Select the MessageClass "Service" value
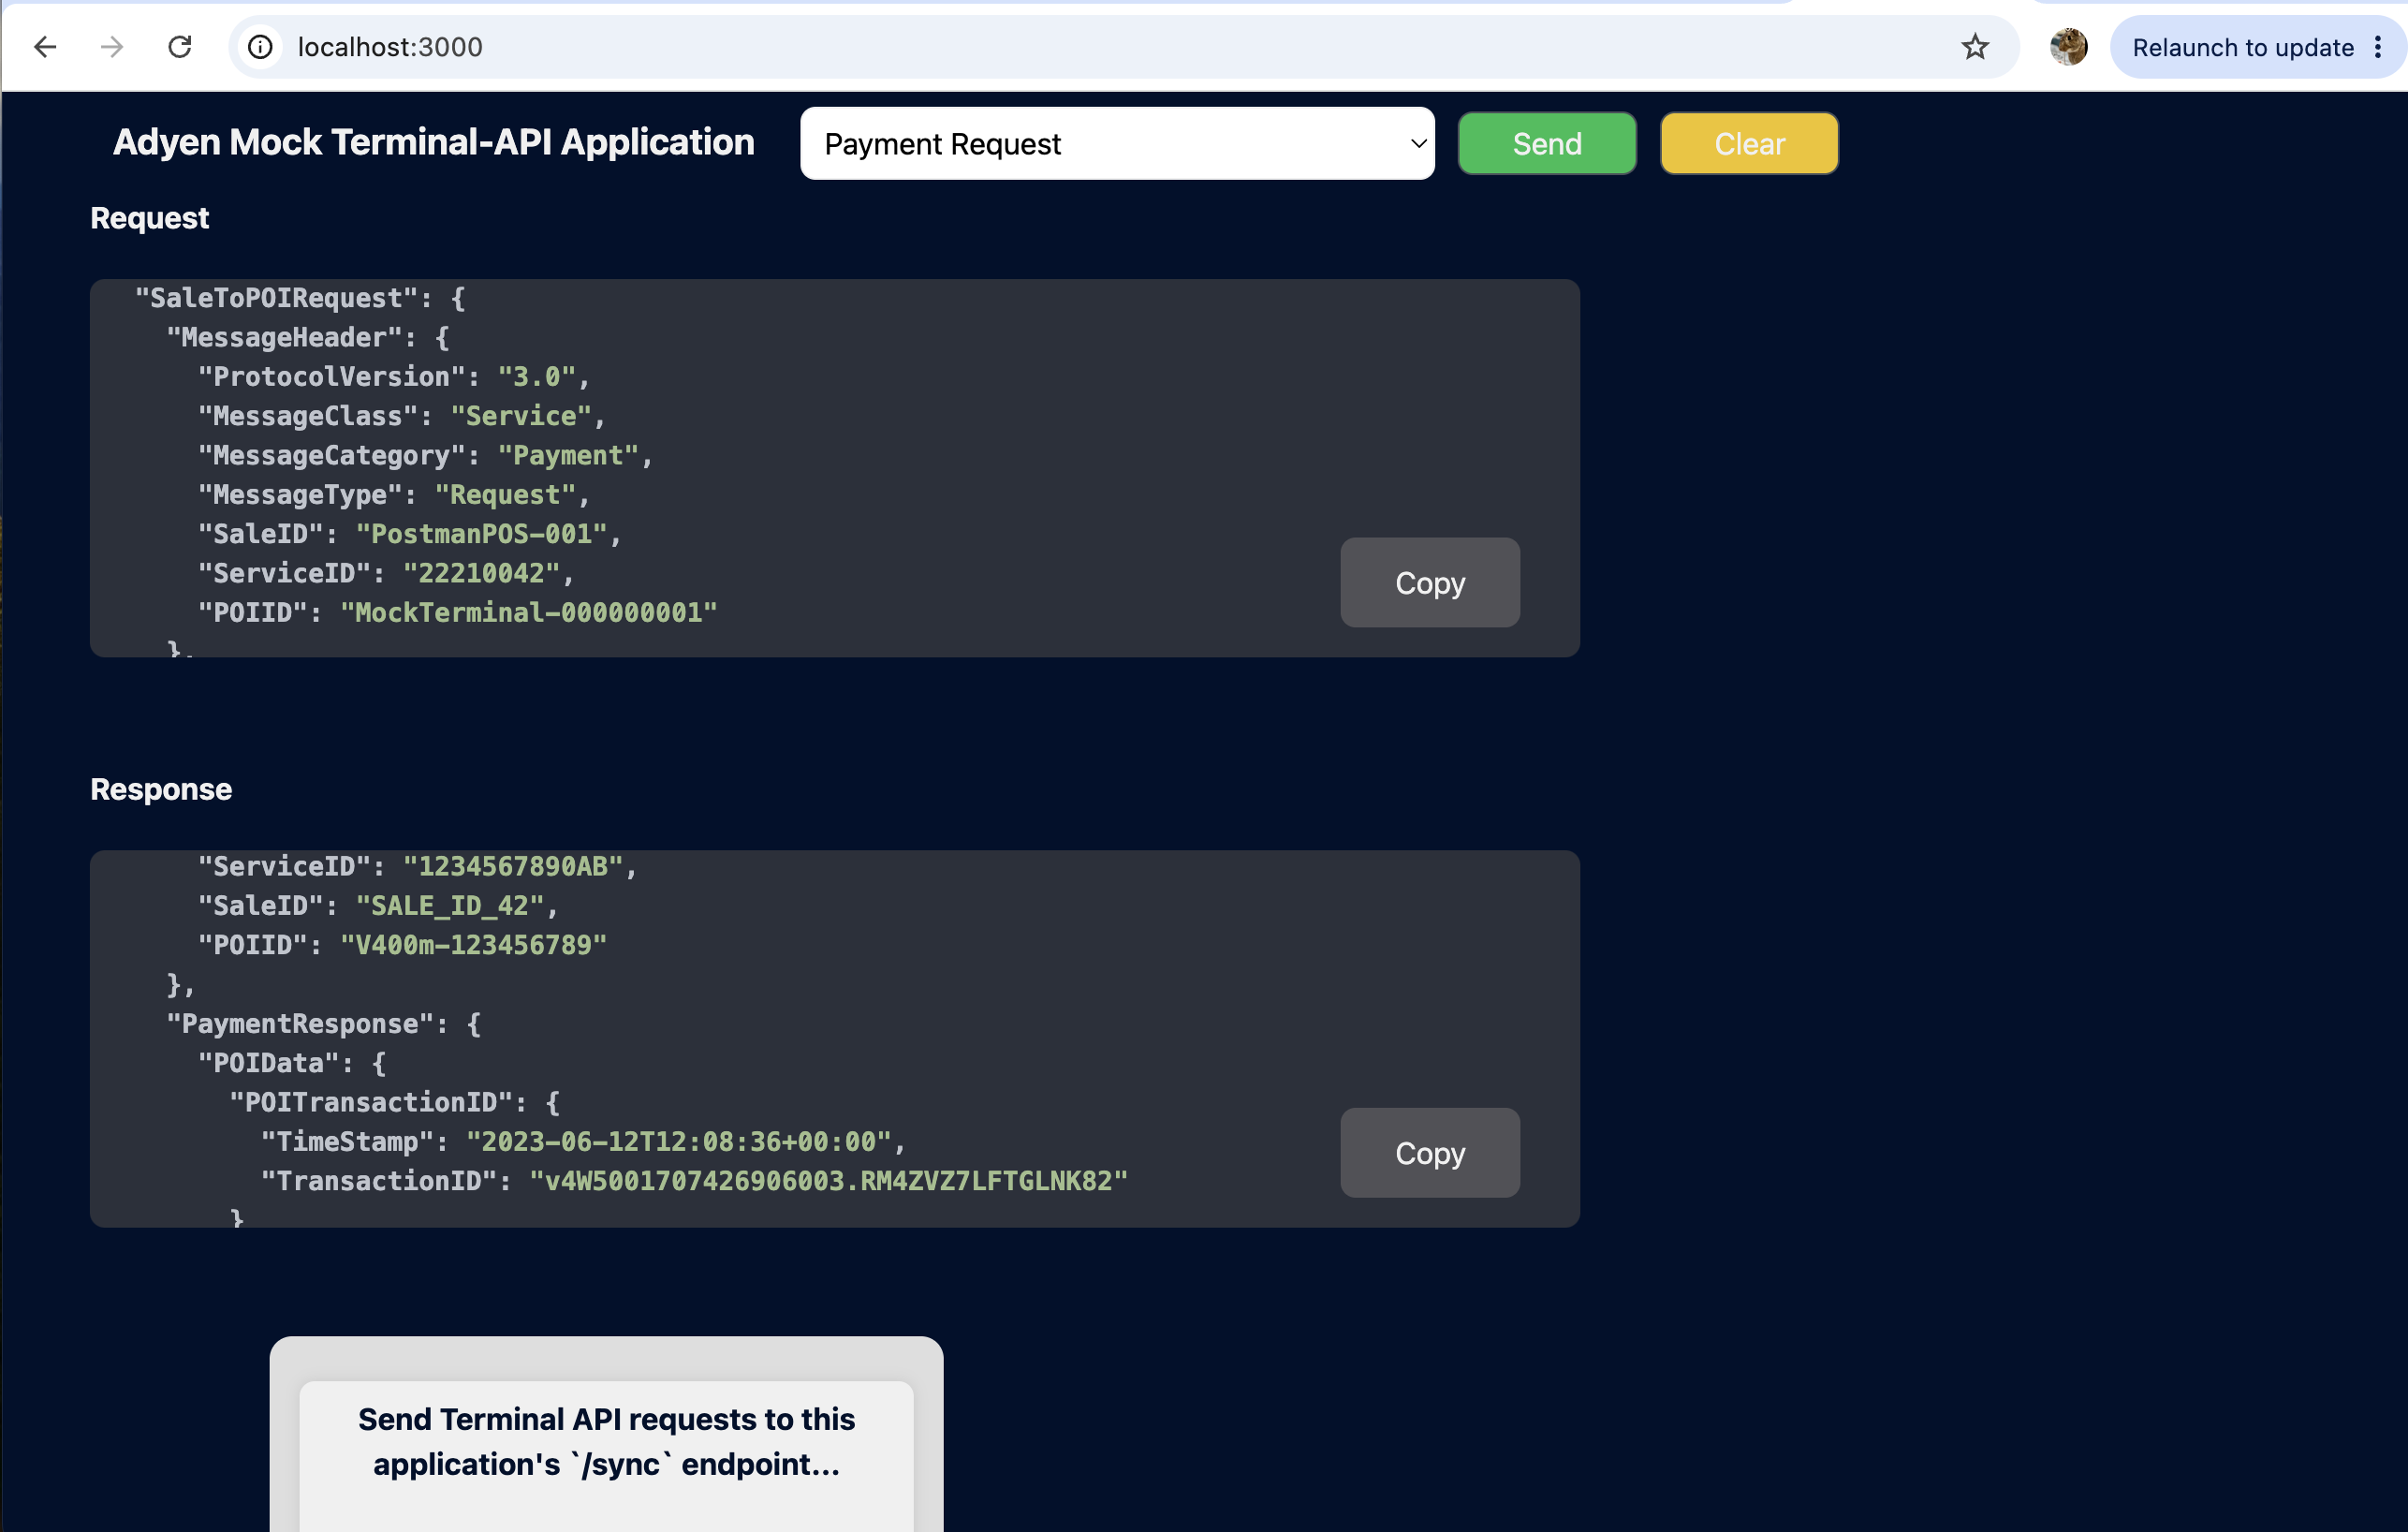Image resolution: width=2408 pixels, height=1532 pixels. [522, 416]
